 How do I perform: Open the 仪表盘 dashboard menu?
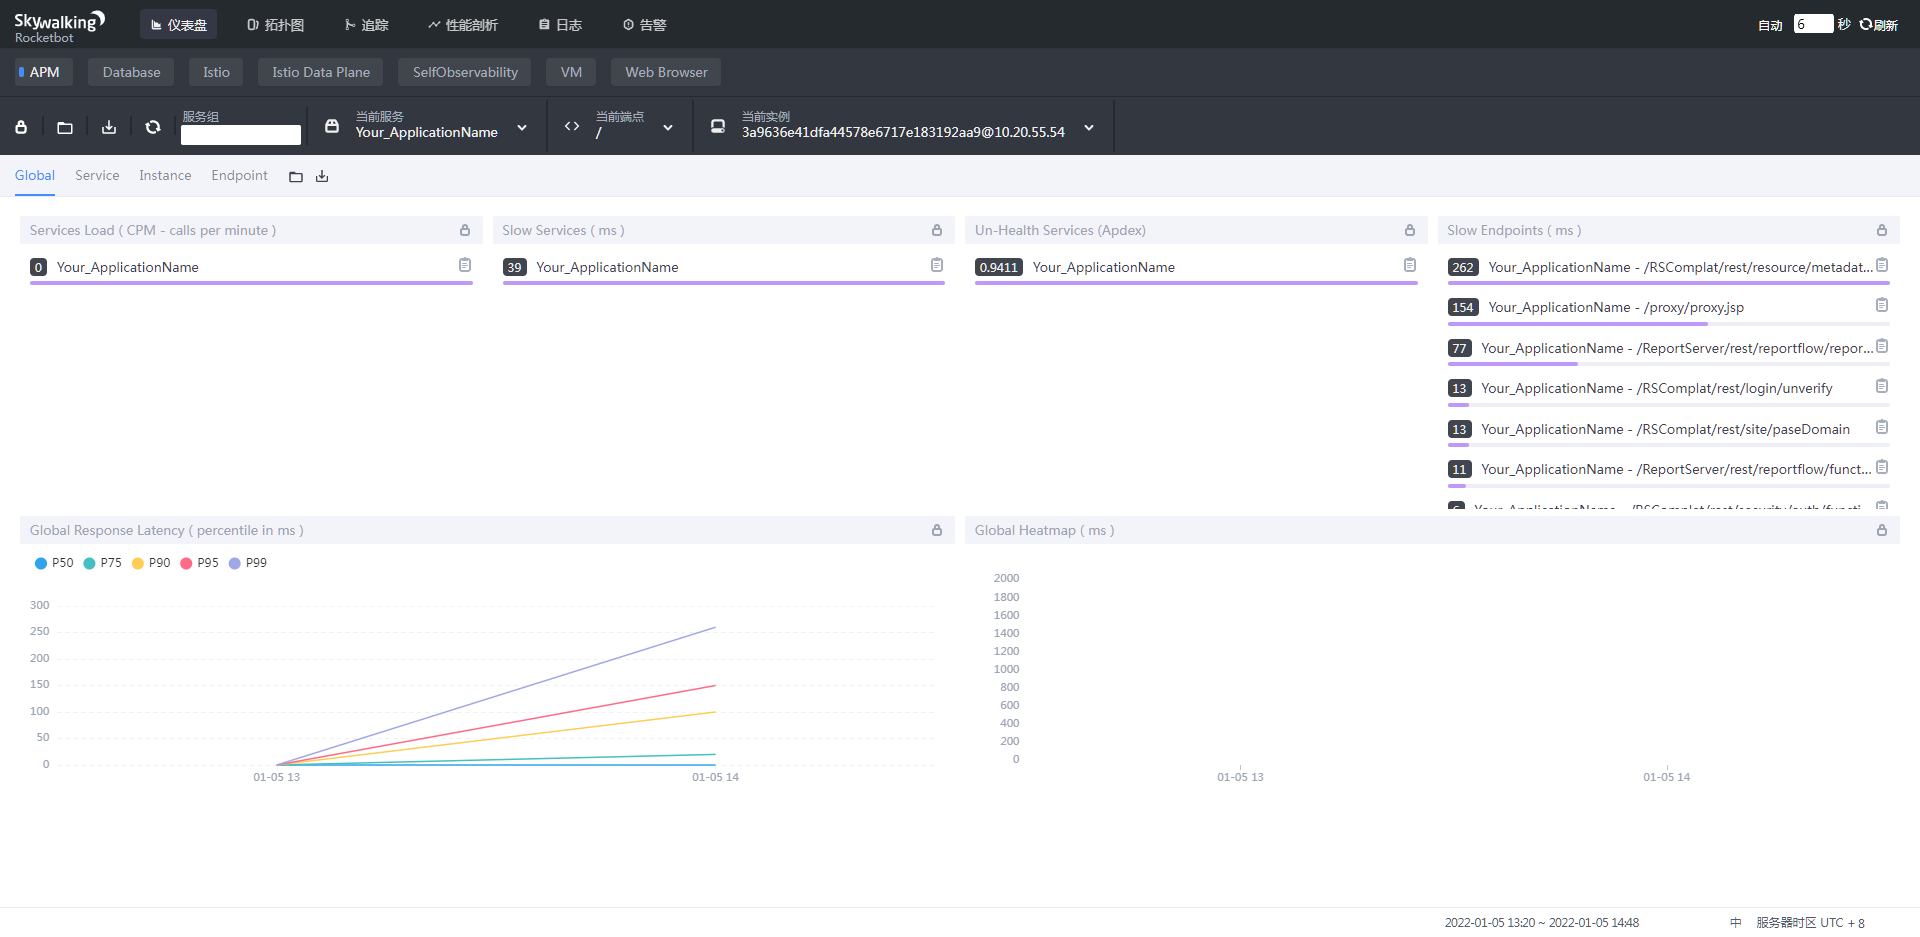(179, 25)
